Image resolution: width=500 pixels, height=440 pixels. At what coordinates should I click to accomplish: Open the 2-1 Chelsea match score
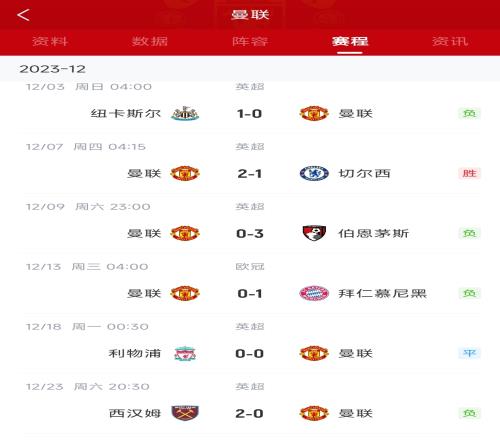249,174
